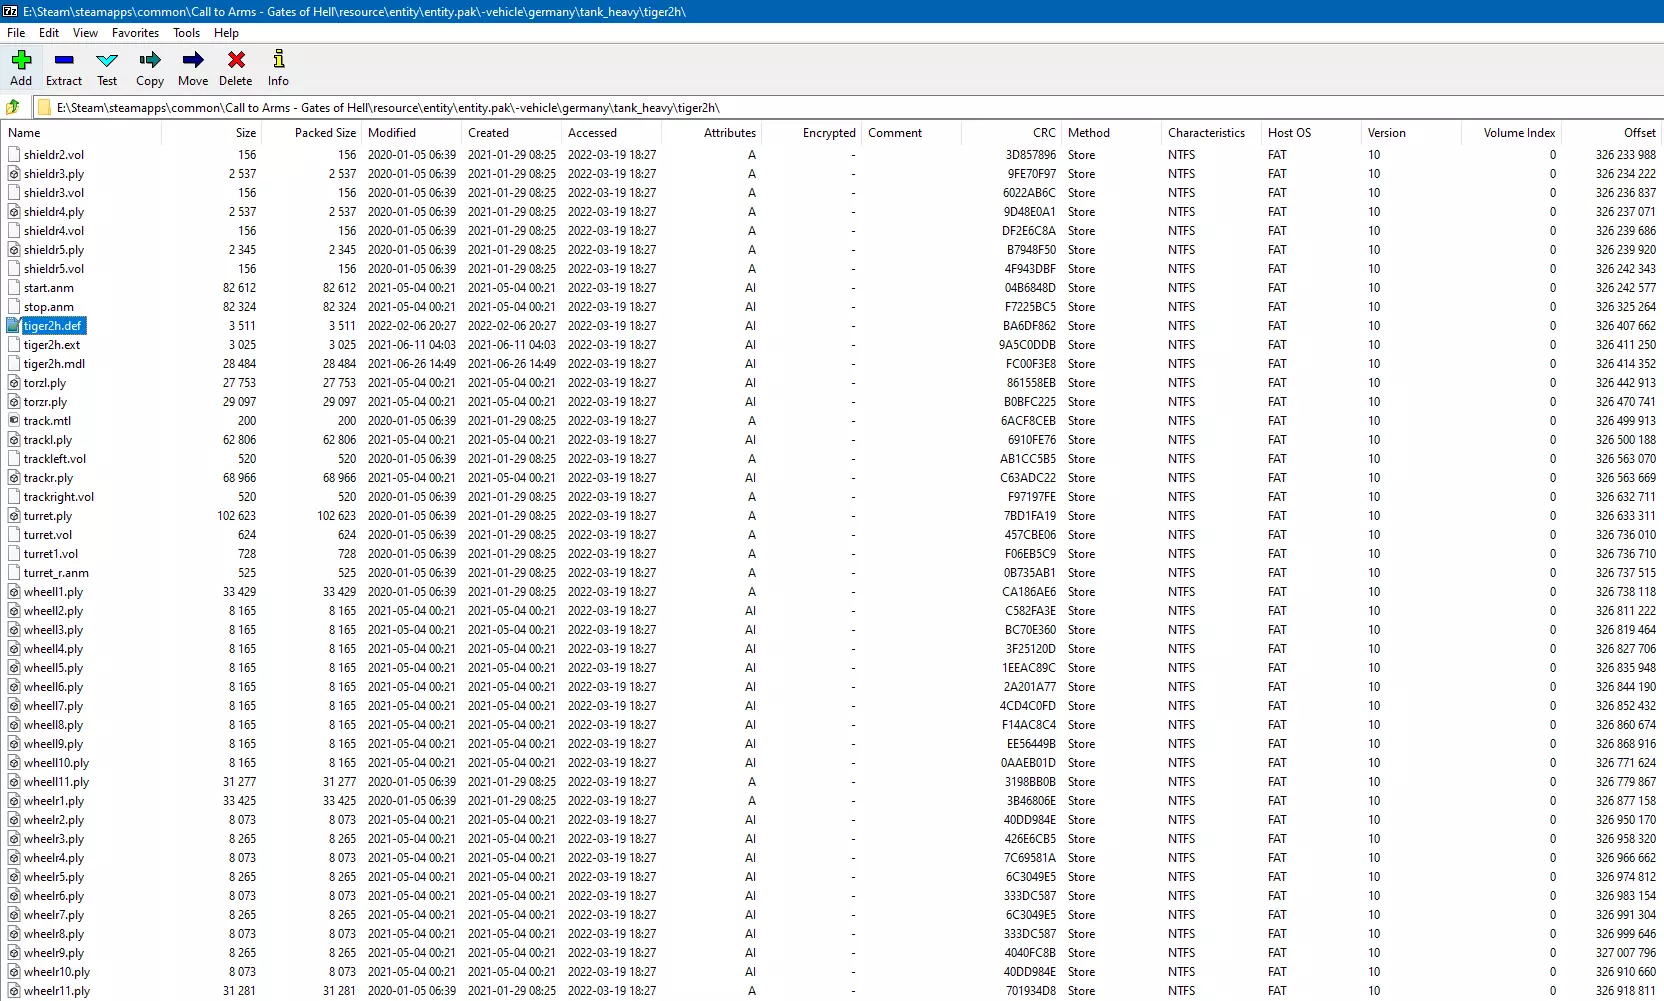Select the shieldr5.vol file name
This screenshot has height=1001, width=1664.
click(x=54, y=269)
